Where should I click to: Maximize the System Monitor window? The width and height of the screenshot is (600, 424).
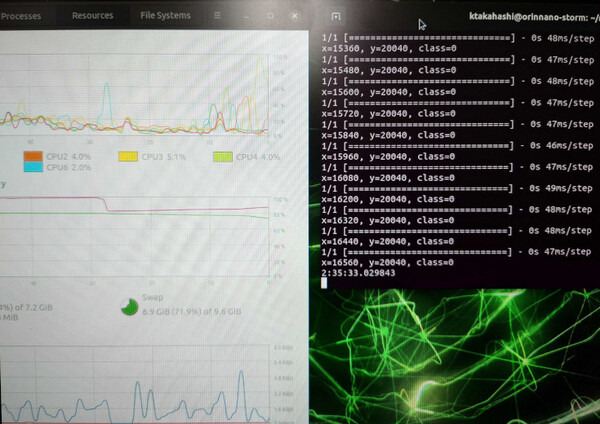click(271, 16)
